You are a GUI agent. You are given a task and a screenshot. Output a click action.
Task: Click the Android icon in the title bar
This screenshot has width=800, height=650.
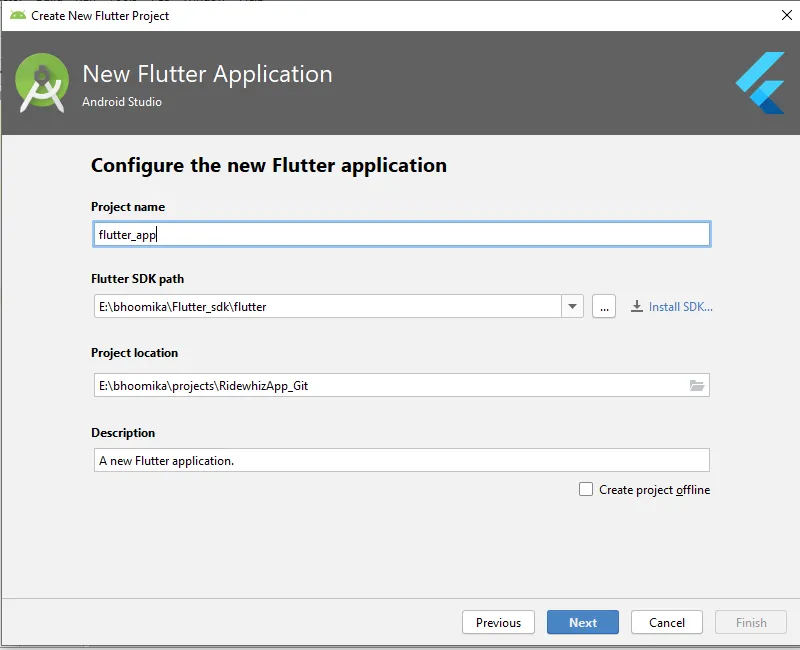pos(17,15)
